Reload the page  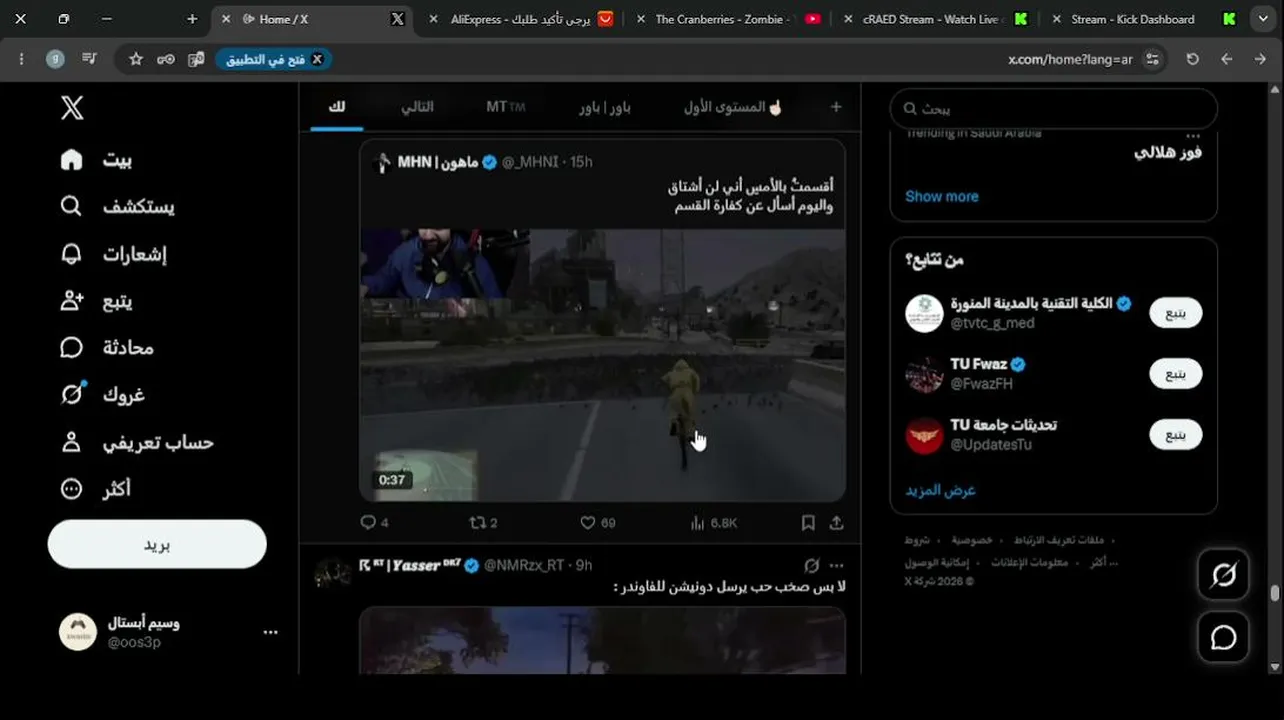pyautogui.click(x=1192, y=59)
